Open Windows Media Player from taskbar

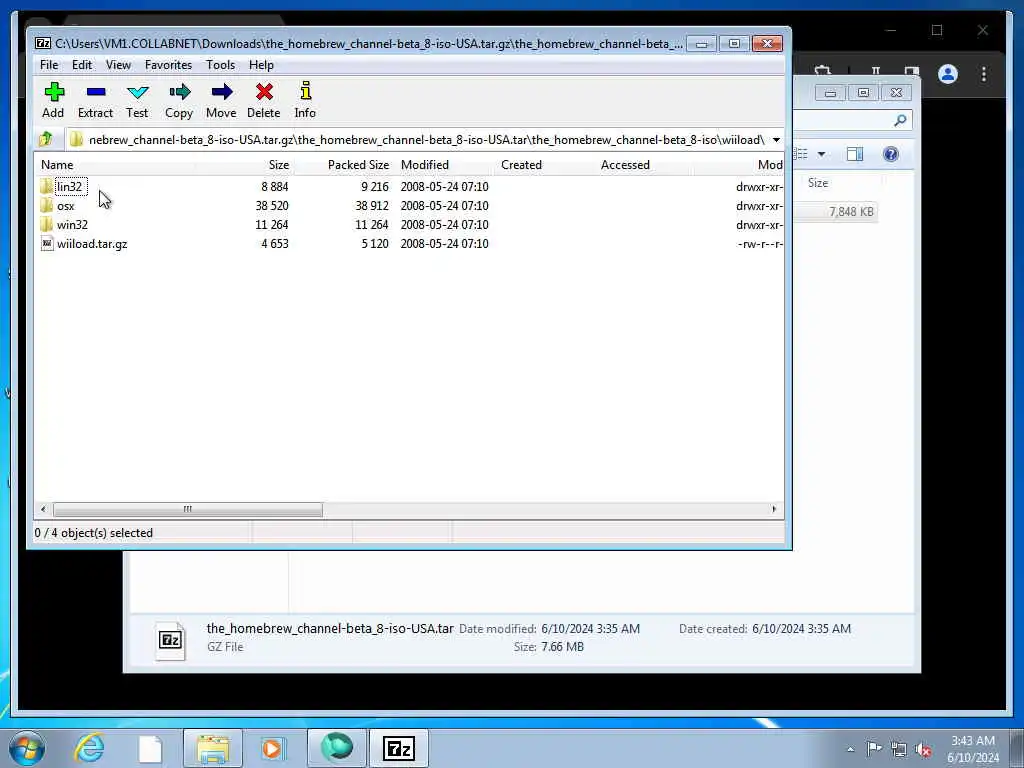click(x=272, y=748)
